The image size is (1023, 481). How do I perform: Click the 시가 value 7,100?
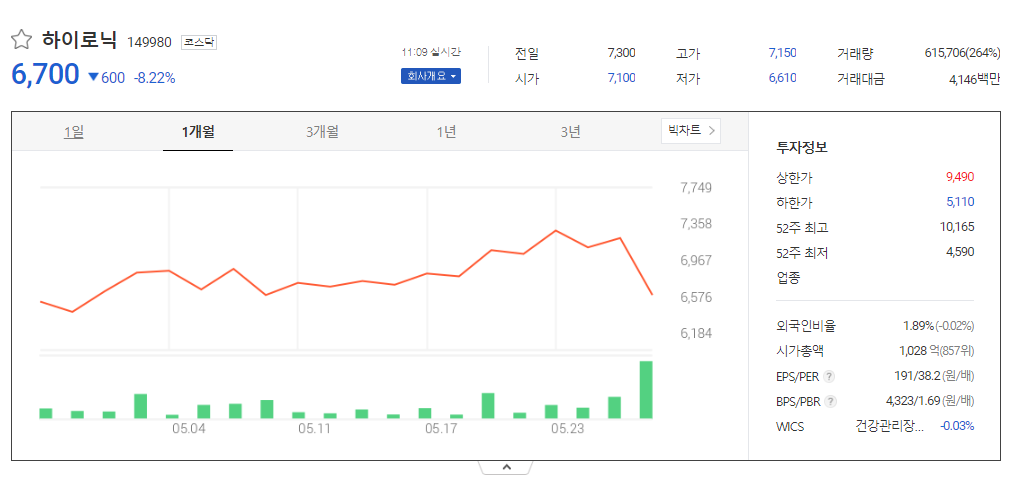621,79
